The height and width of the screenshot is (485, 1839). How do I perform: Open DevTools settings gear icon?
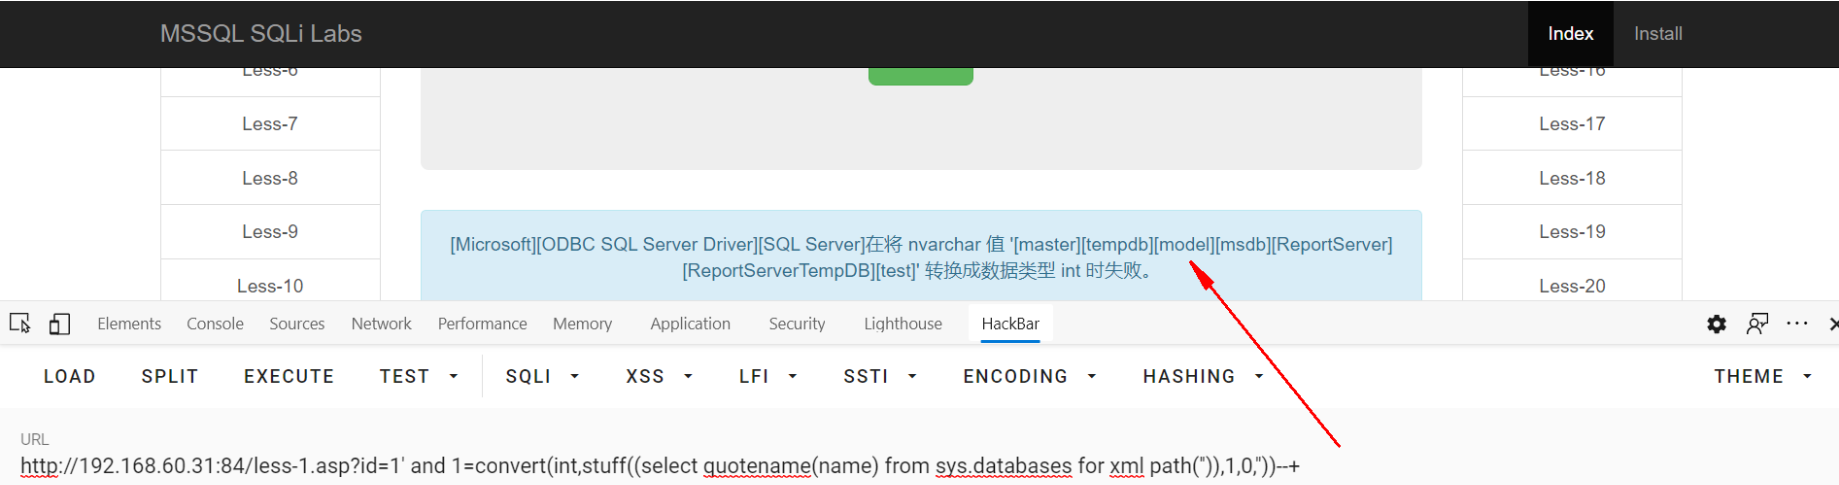click(x=1716, y=324)
